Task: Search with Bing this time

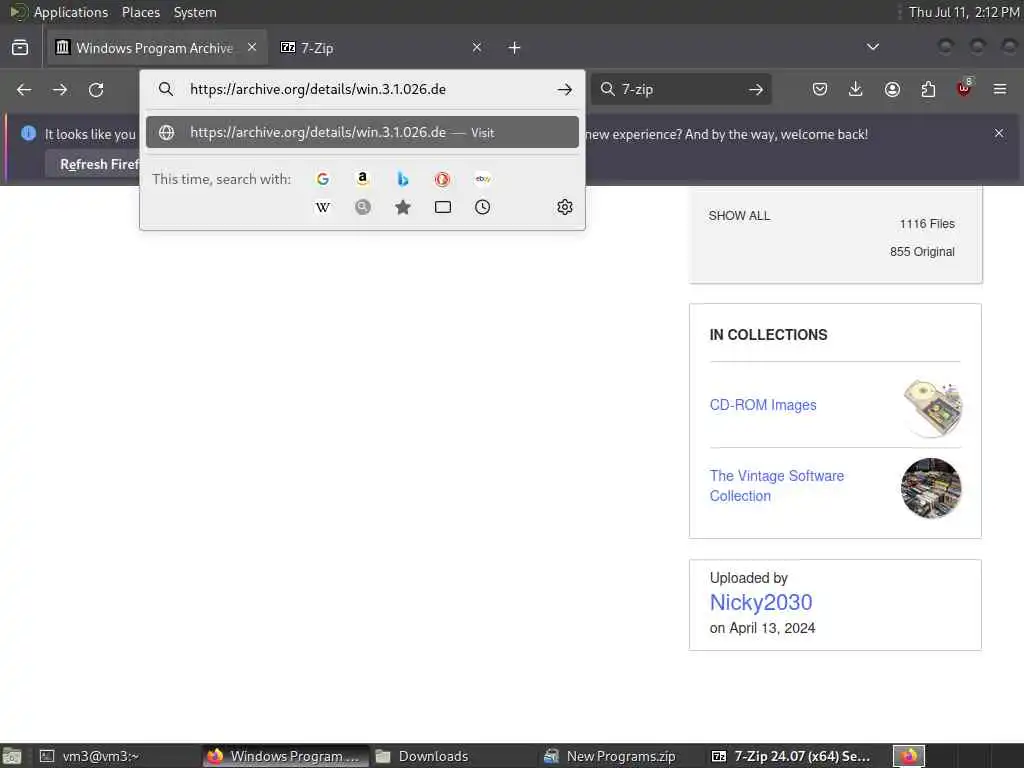Action: (403, 179)
